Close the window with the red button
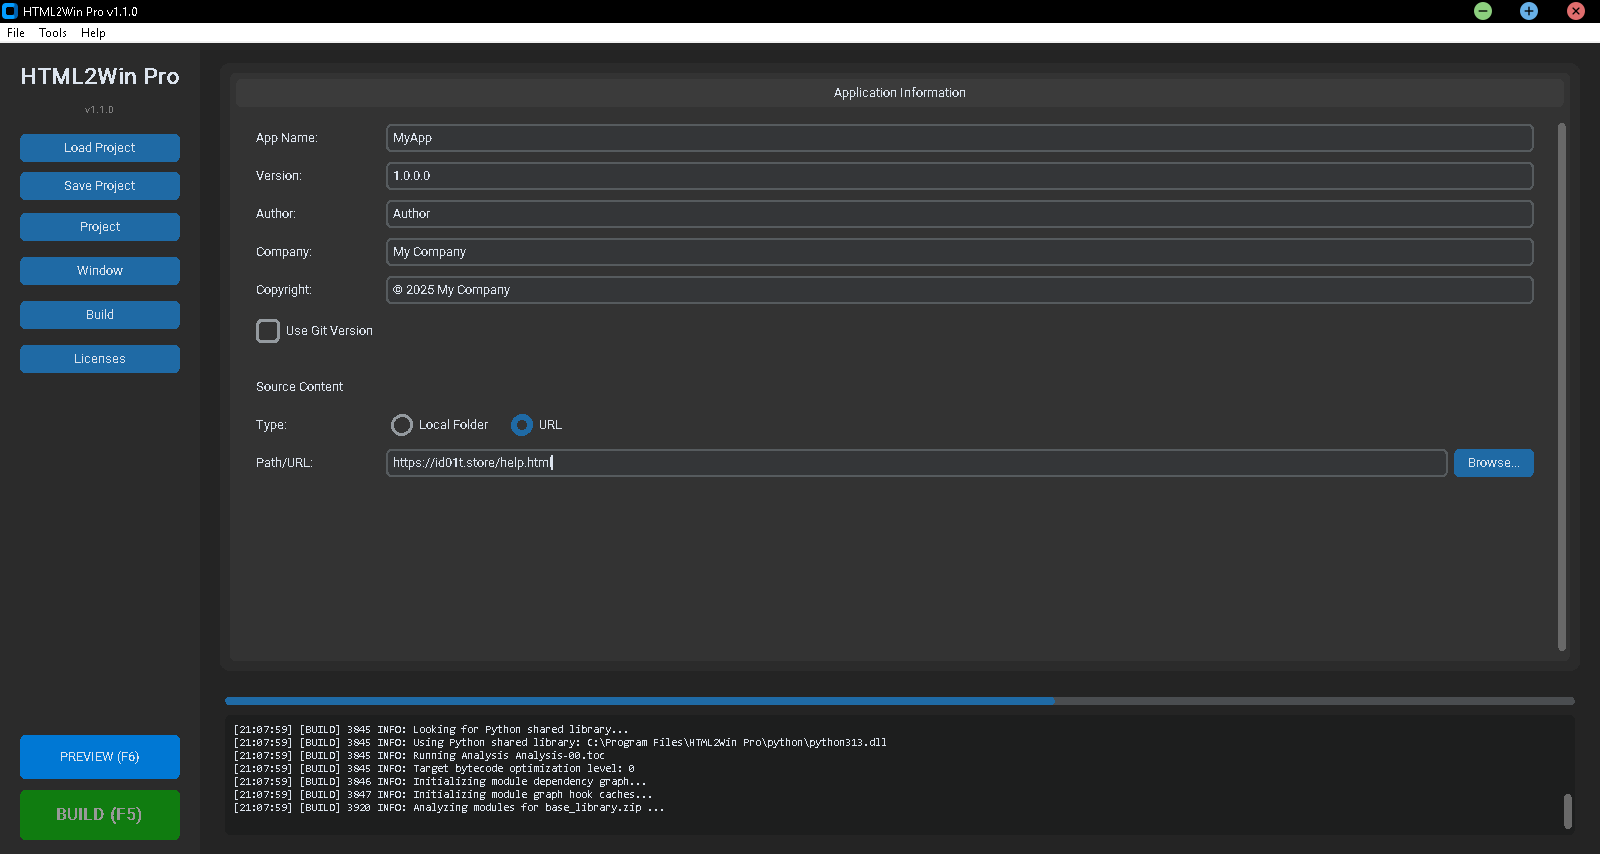1600x854 pixels. coord(1576,11)
